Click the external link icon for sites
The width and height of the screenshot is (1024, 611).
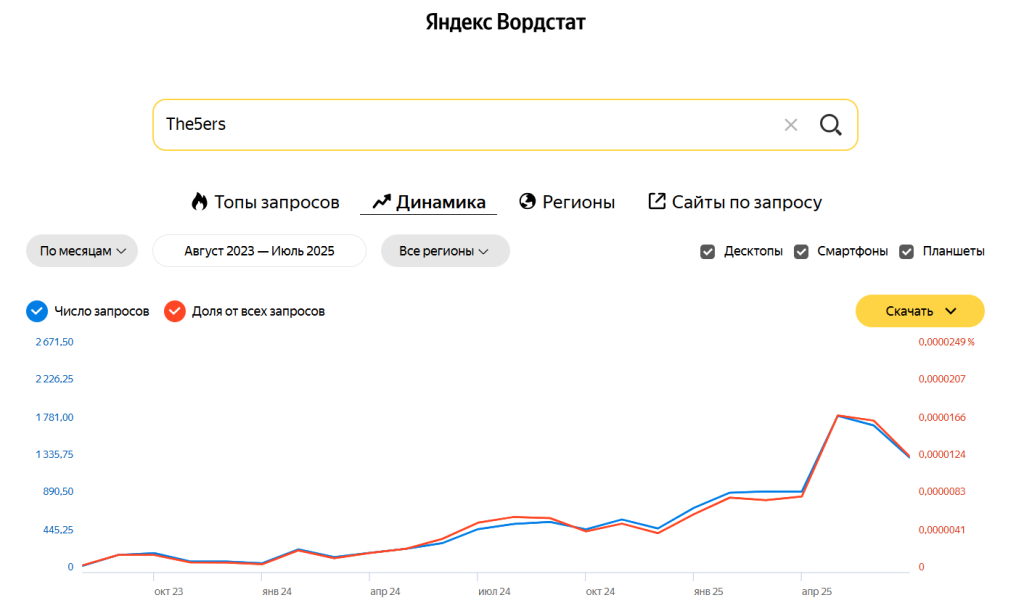(657, 202)
